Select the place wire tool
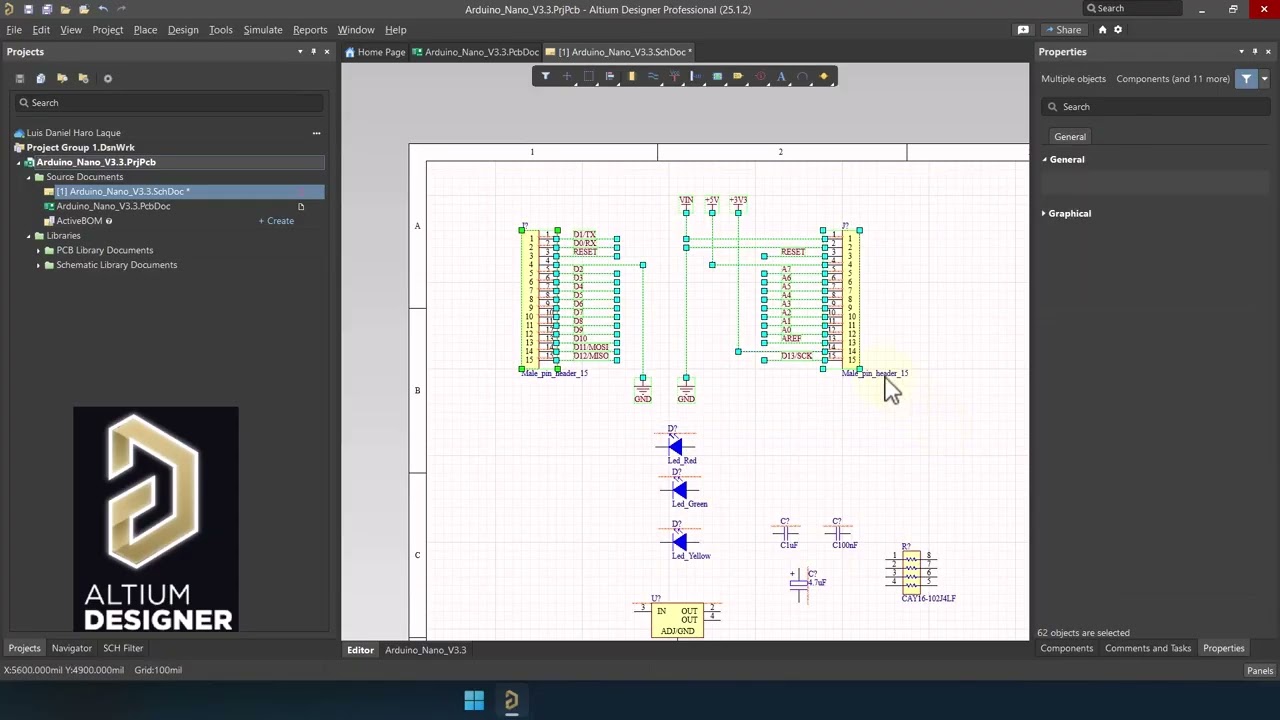Image resolution: width=1280 pixels, height=720 pixels. click(x=653, y=76)
